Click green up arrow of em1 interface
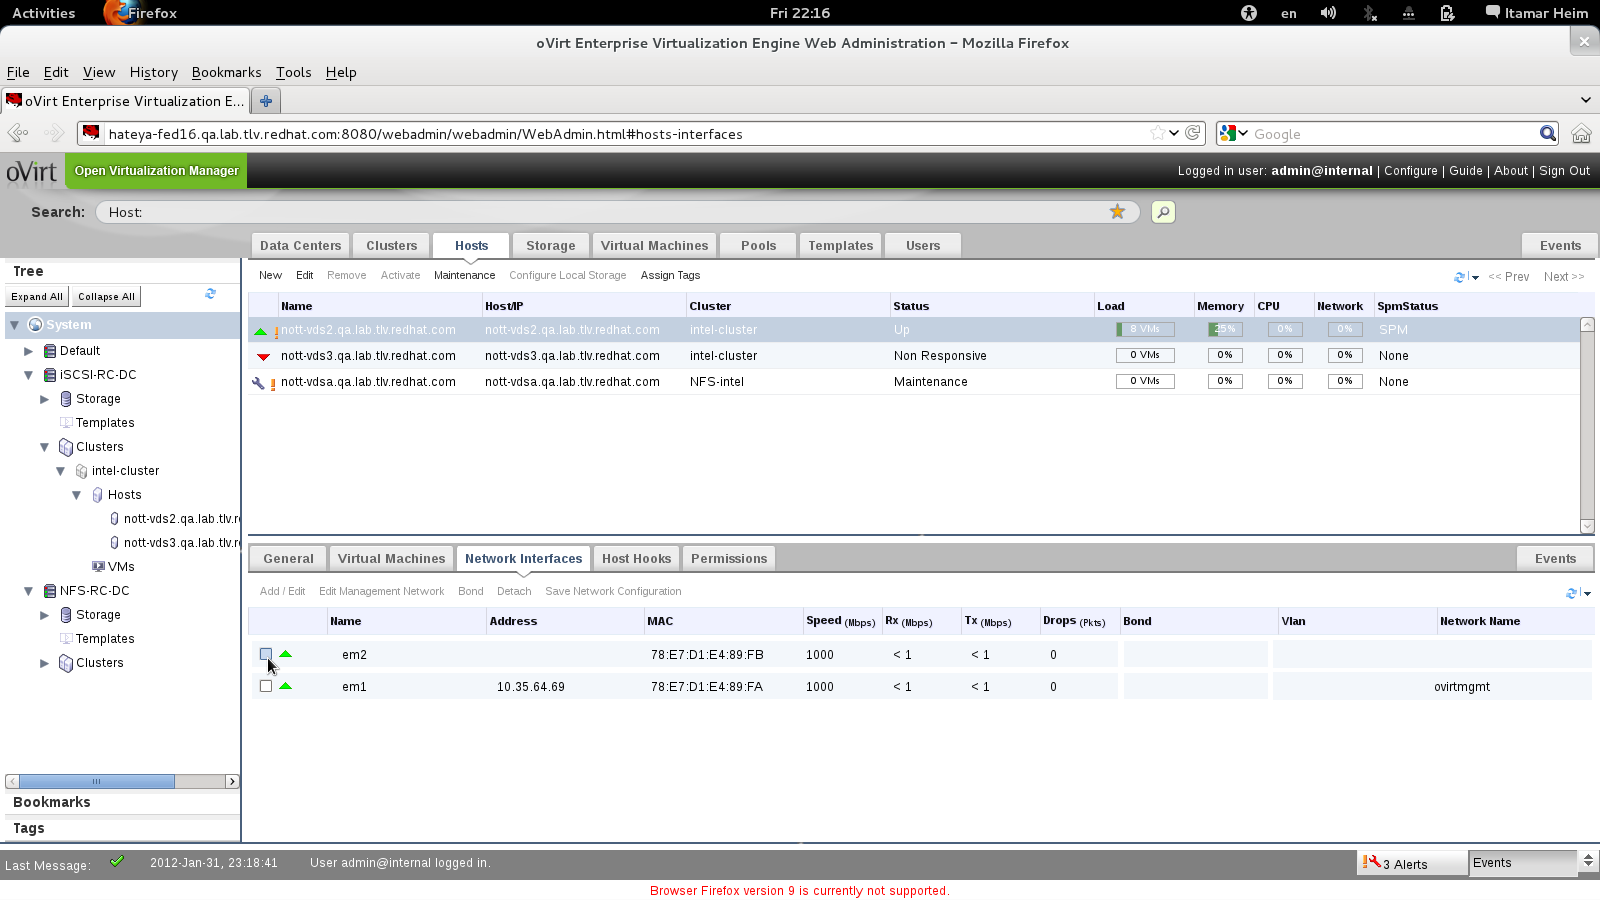 (286, 686)
